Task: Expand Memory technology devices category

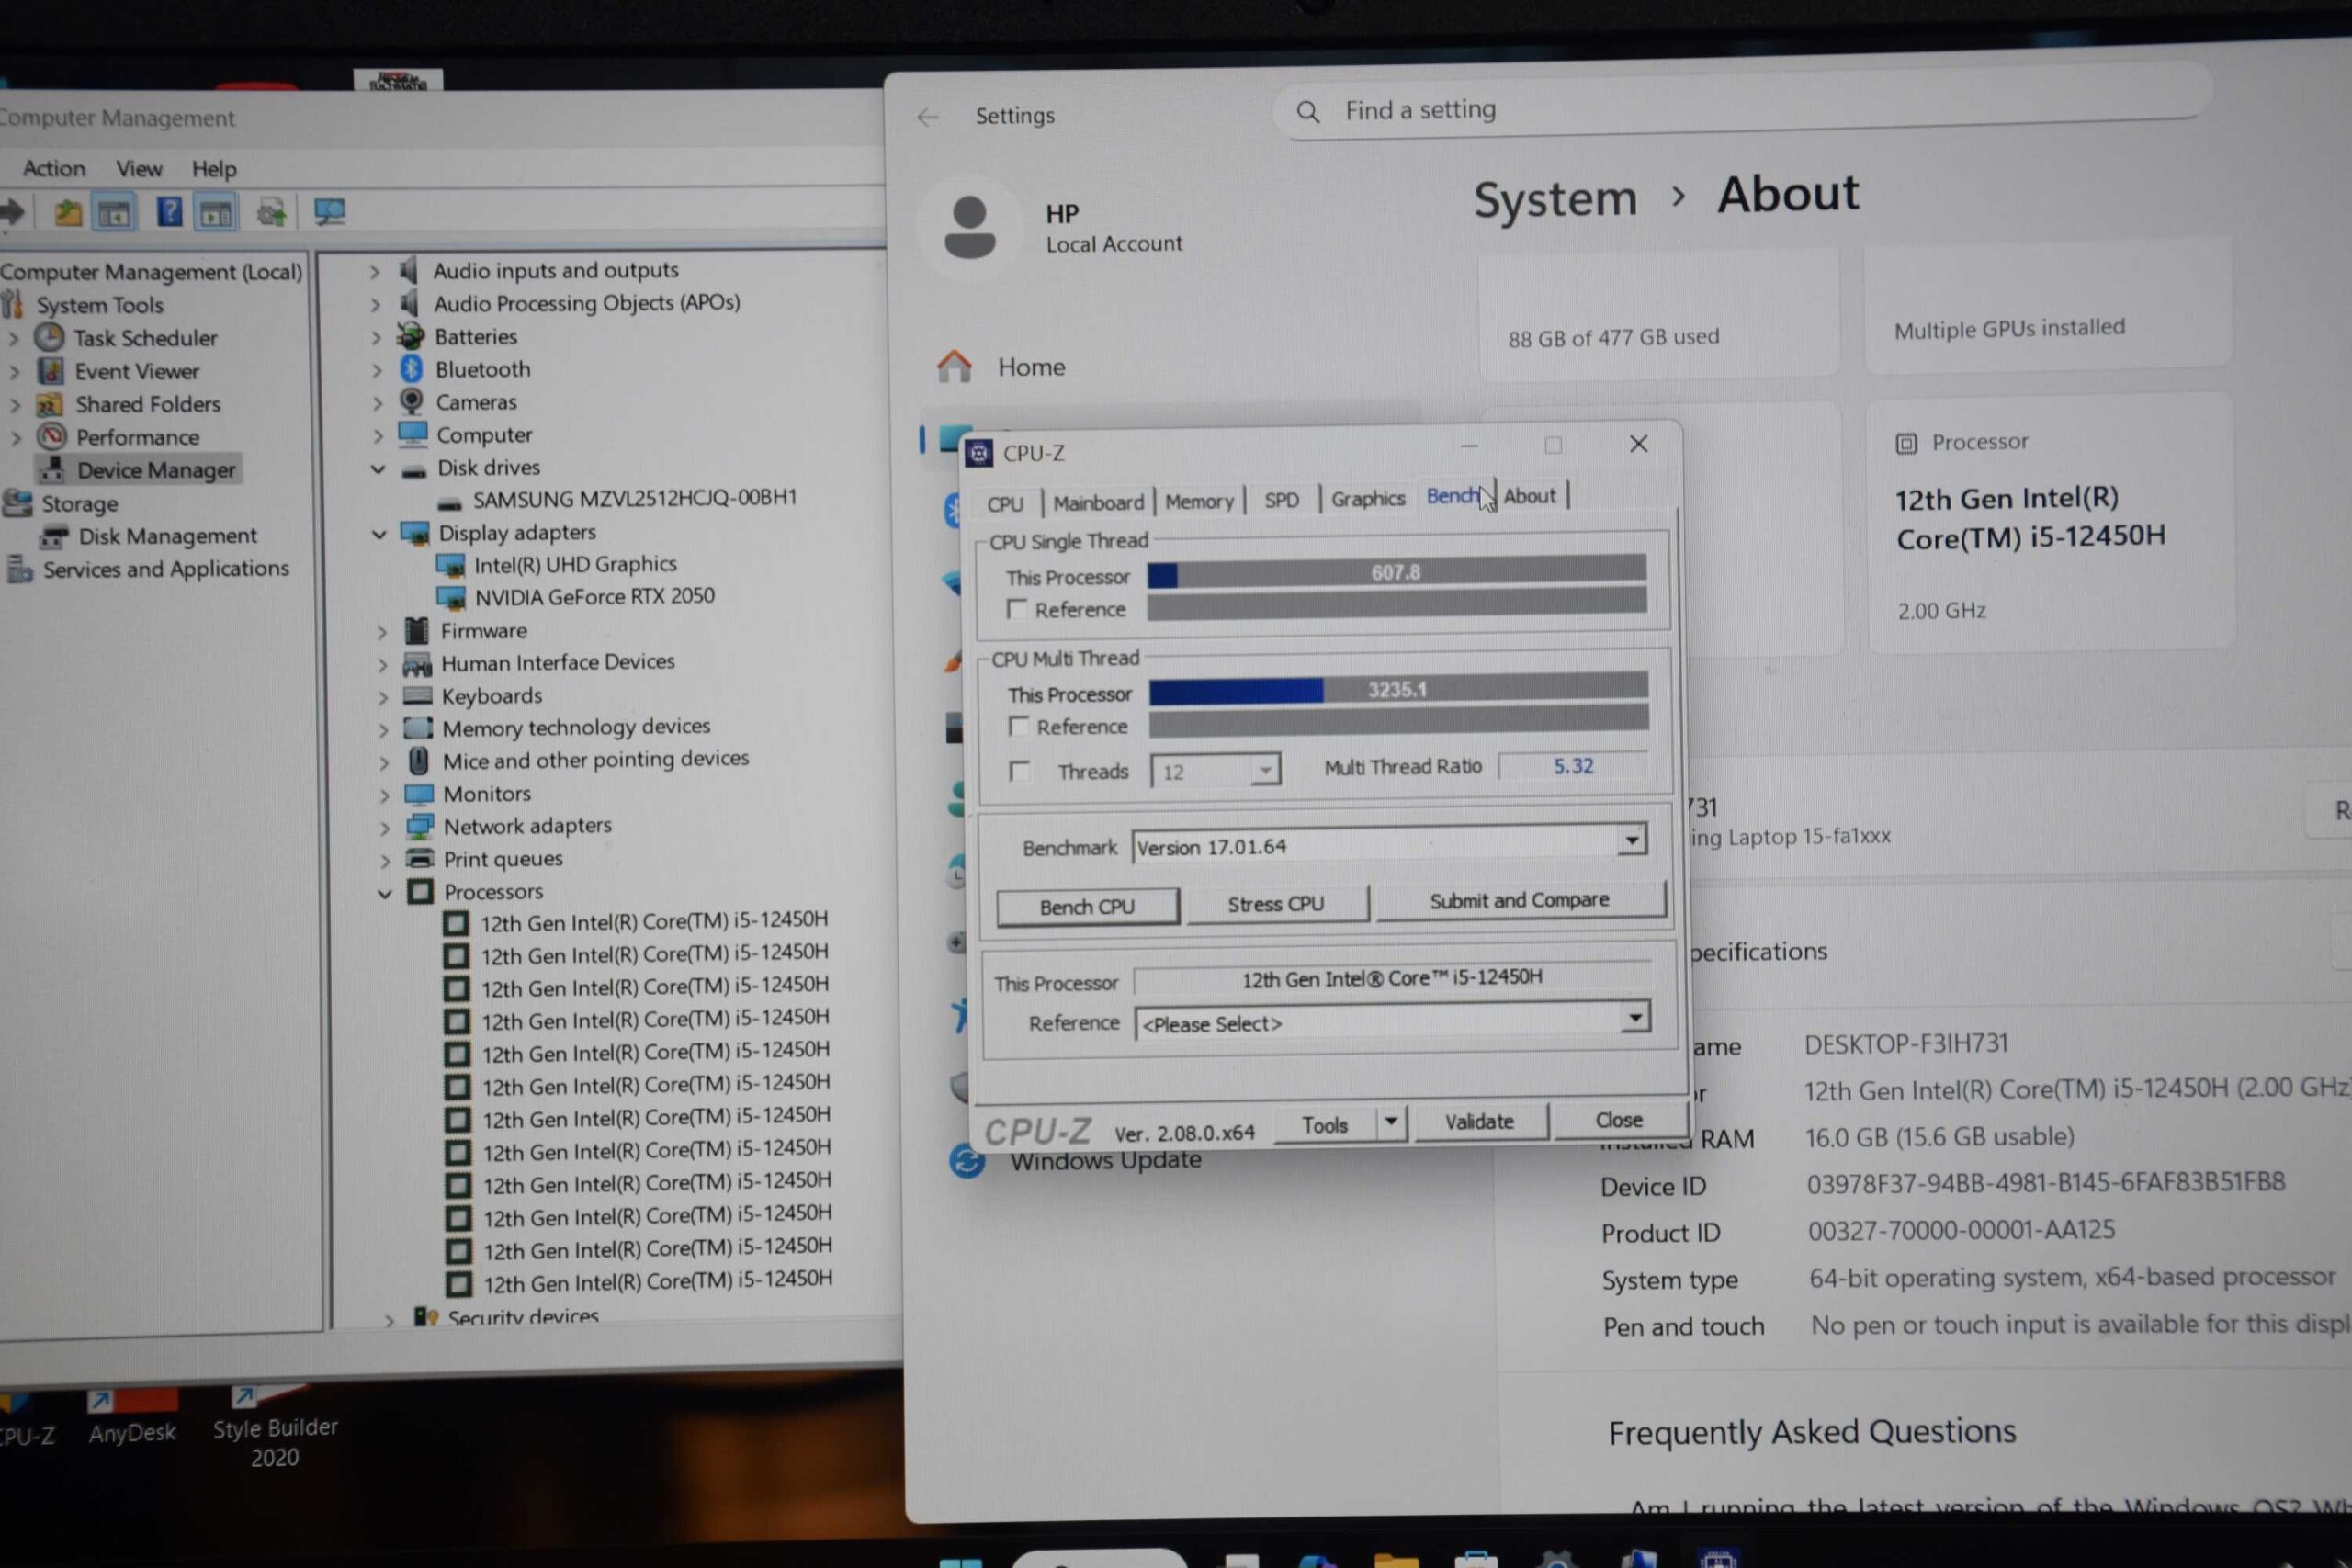Action: pyautogui.click(x=383, y=730)
